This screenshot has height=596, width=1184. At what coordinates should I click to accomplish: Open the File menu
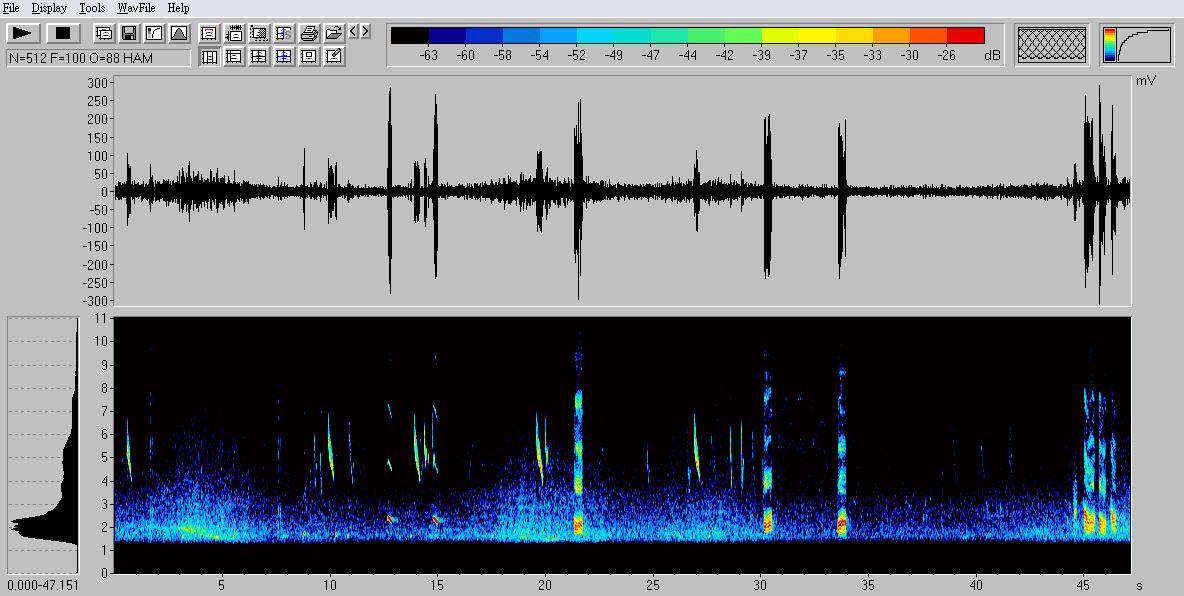coord(11,8)
